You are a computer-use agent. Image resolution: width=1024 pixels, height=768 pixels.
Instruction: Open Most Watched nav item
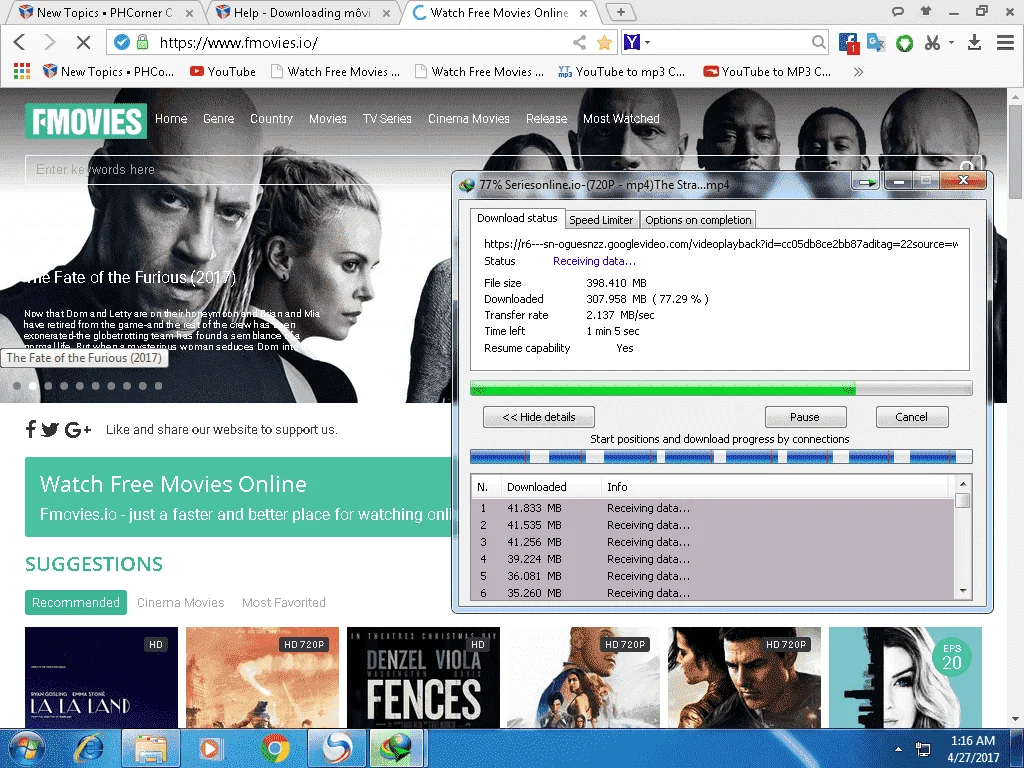(621, 119)
